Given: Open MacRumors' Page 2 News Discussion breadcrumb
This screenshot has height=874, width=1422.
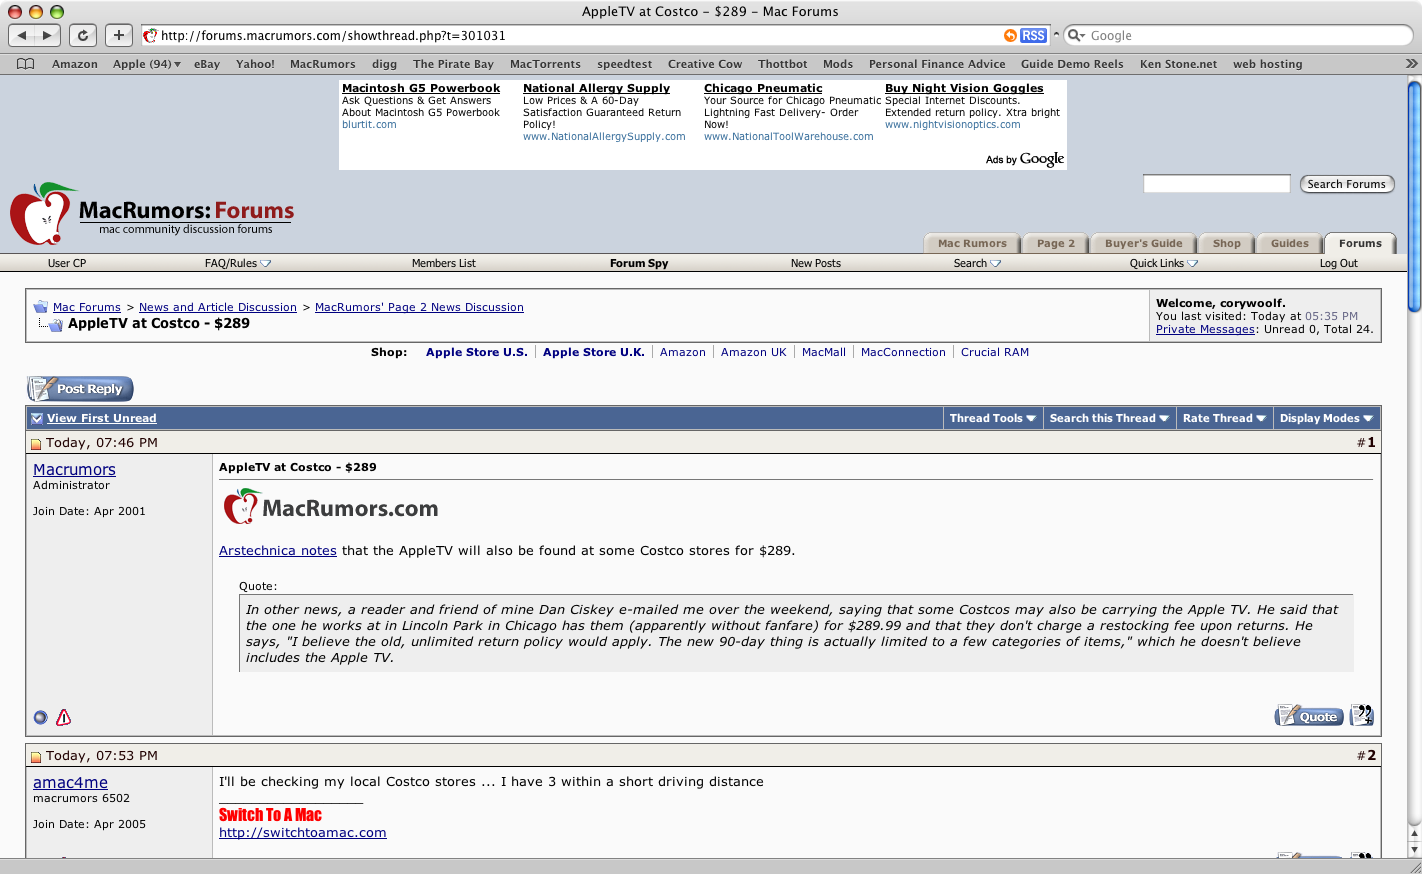Looking at the screenshot, I should 419,307.
